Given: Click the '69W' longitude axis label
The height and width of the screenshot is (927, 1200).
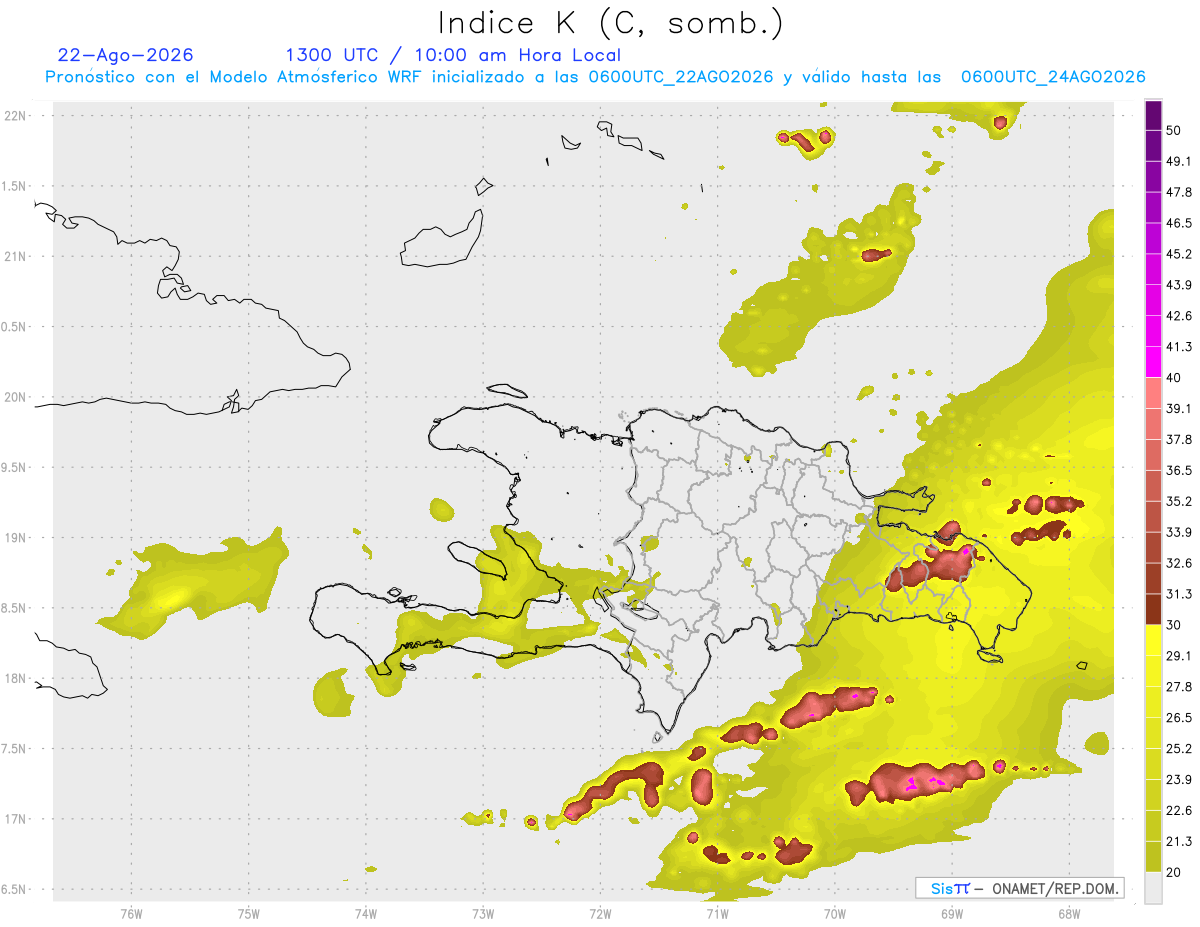Looking at the screenshot, I should (x=952, y=914).
